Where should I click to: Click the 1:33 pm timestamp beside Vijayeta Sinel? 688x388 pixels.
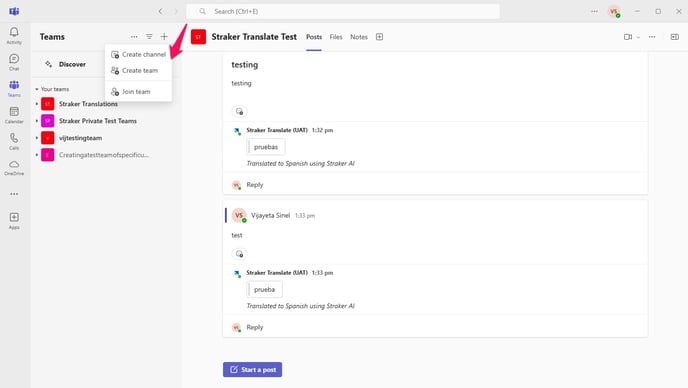tap(305, 216)
